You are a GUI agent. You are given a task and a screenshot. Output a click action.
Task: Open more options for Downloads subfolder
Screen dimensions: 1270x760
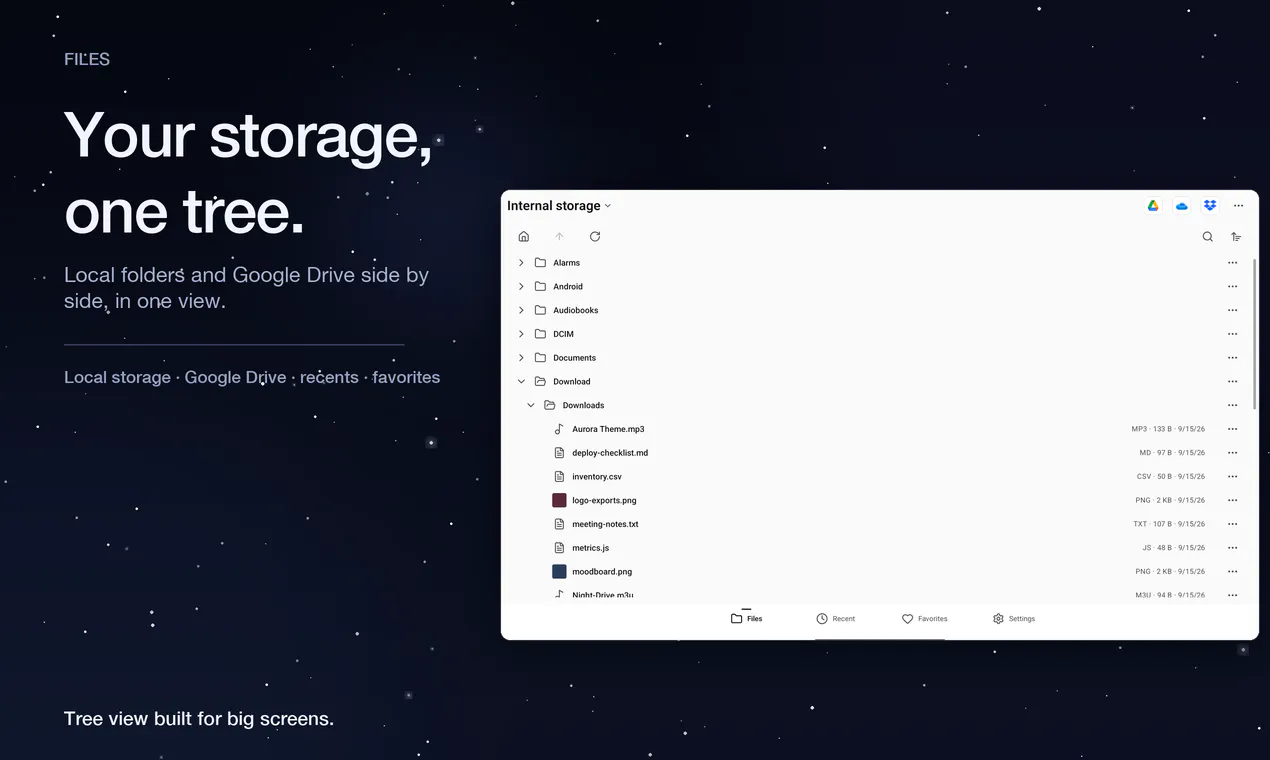click(x=1232, y=405)
